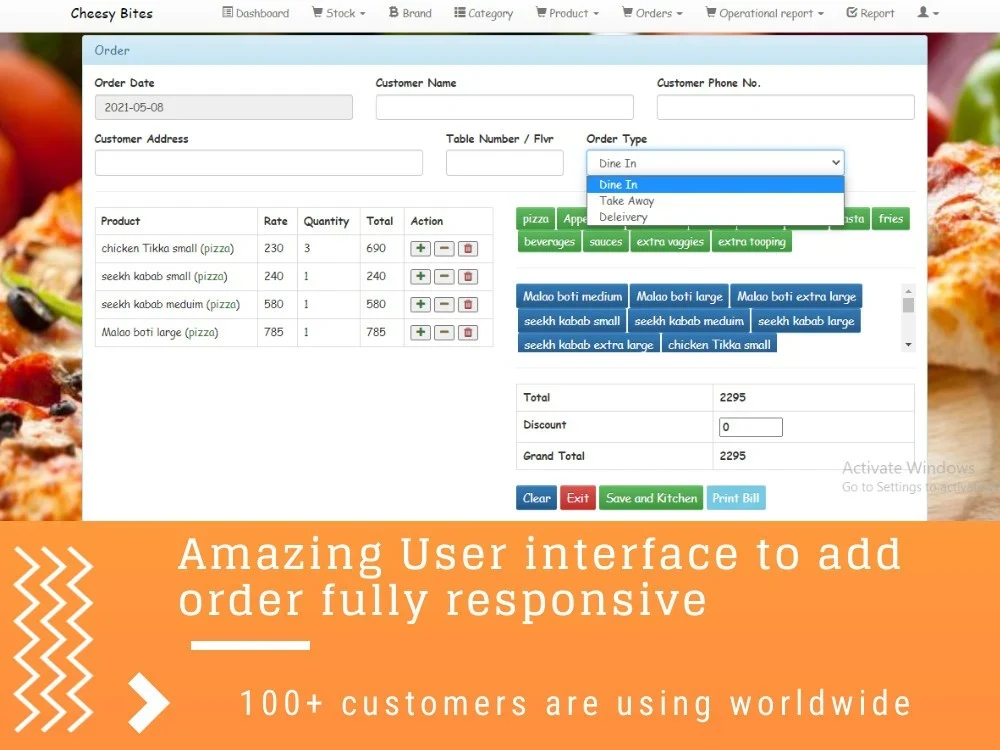Open the Order Type combo box
Image resolution: width=1000 pixels, height=750 pixels.
click(715, 163)
